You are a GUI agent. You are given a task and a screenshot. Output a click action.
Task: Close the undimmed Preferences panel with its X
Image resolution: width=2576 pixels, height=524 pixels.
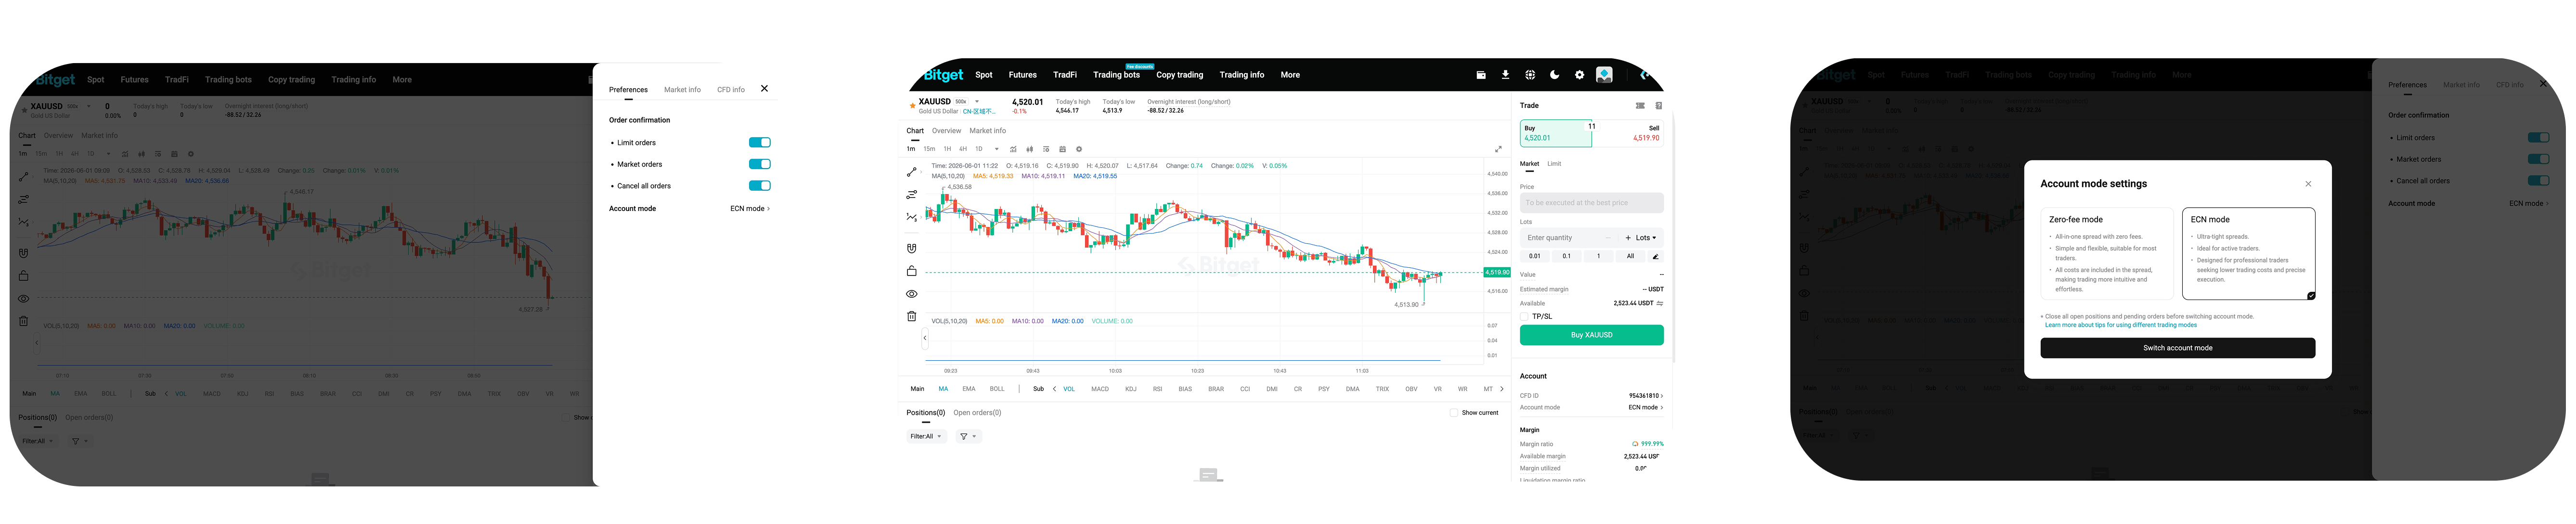(764, 89)
